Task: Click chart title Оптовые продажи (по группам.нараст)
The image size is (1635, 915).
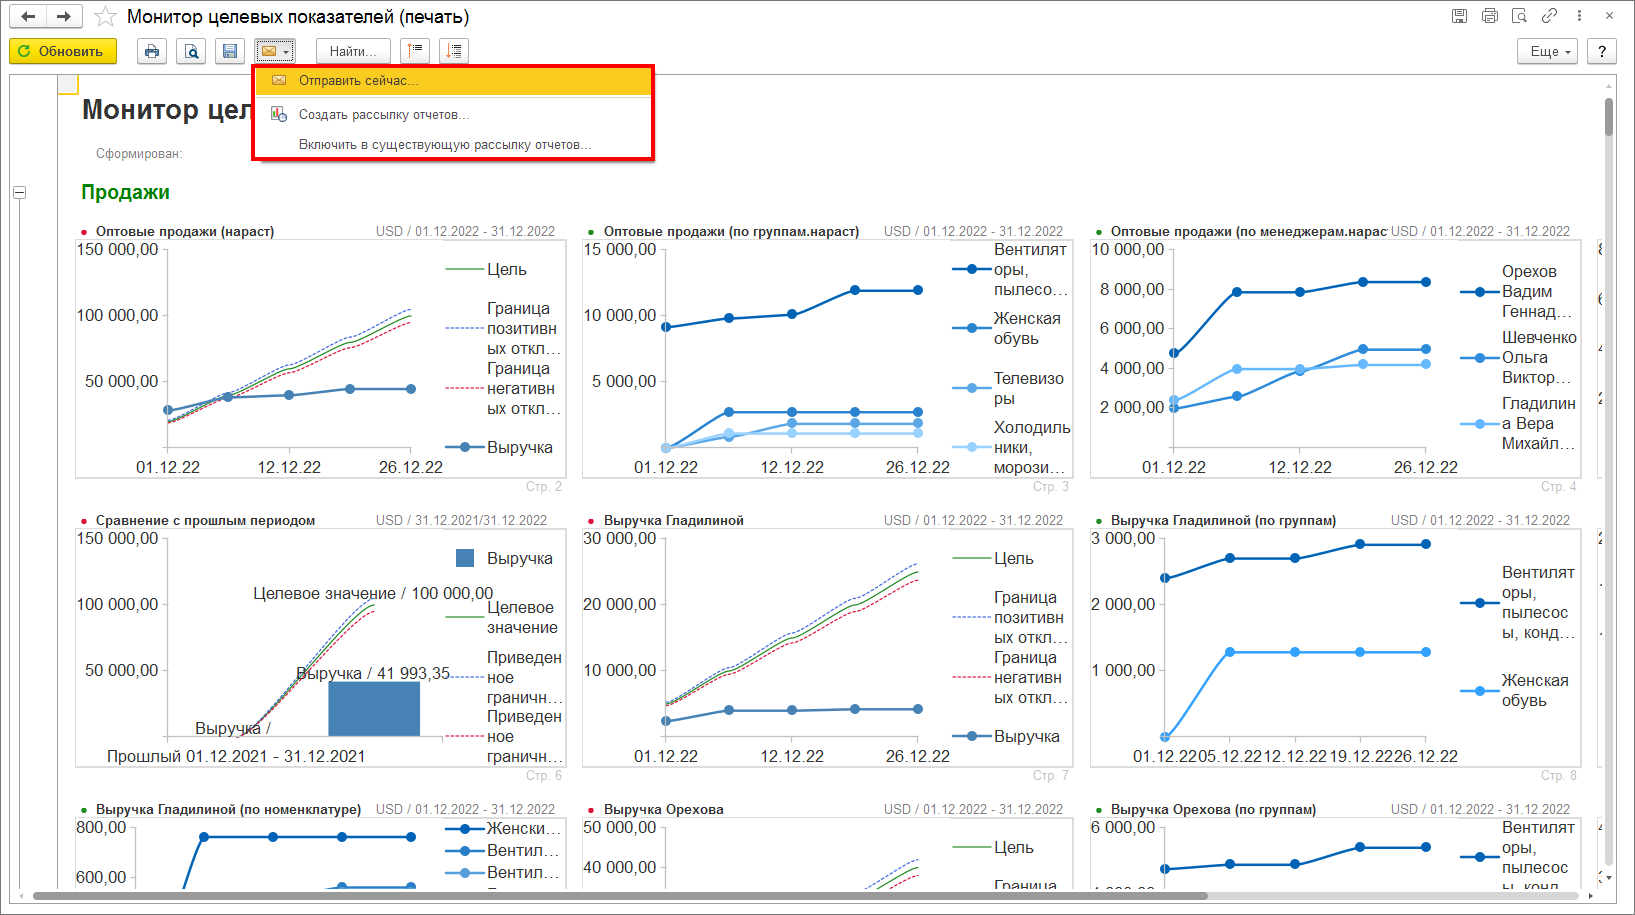Action: tap(731, 231)
